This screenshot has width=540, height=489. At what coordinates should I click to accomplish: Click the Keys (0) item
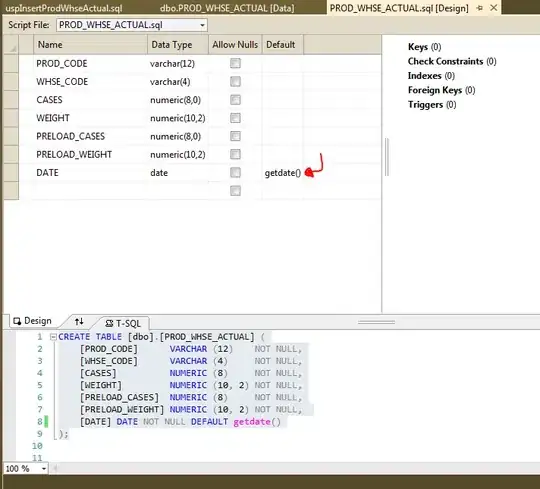pos(424,47)
